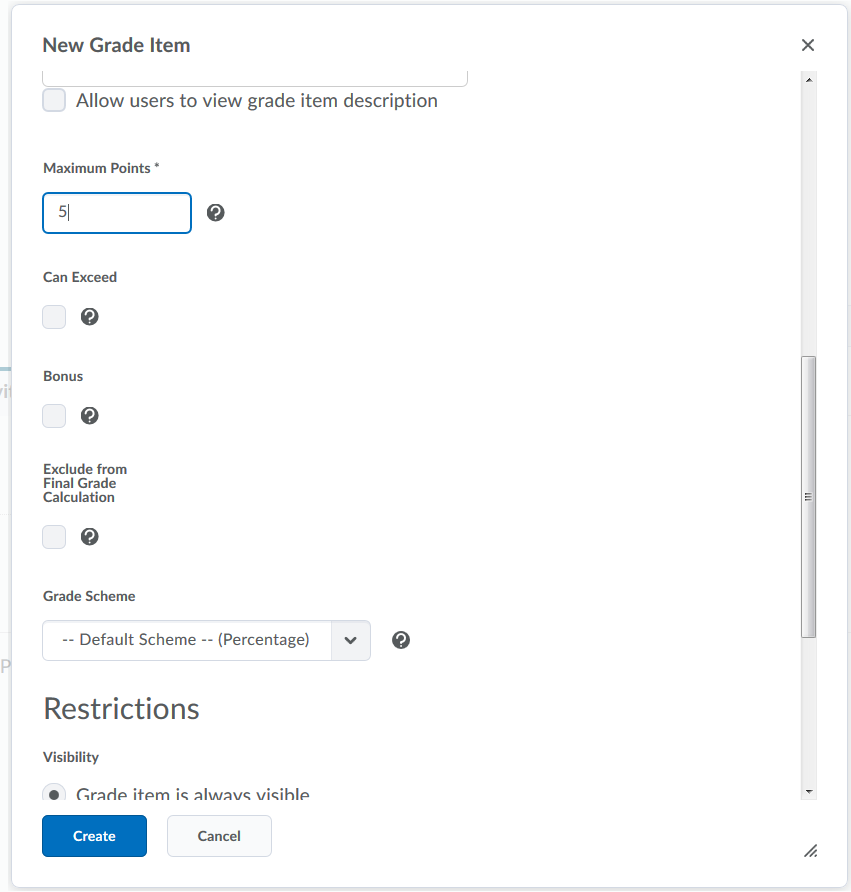This screenshot has width=851, height=892.
Task: Cancel creating the grade item
Action: (x=219, y=835)
